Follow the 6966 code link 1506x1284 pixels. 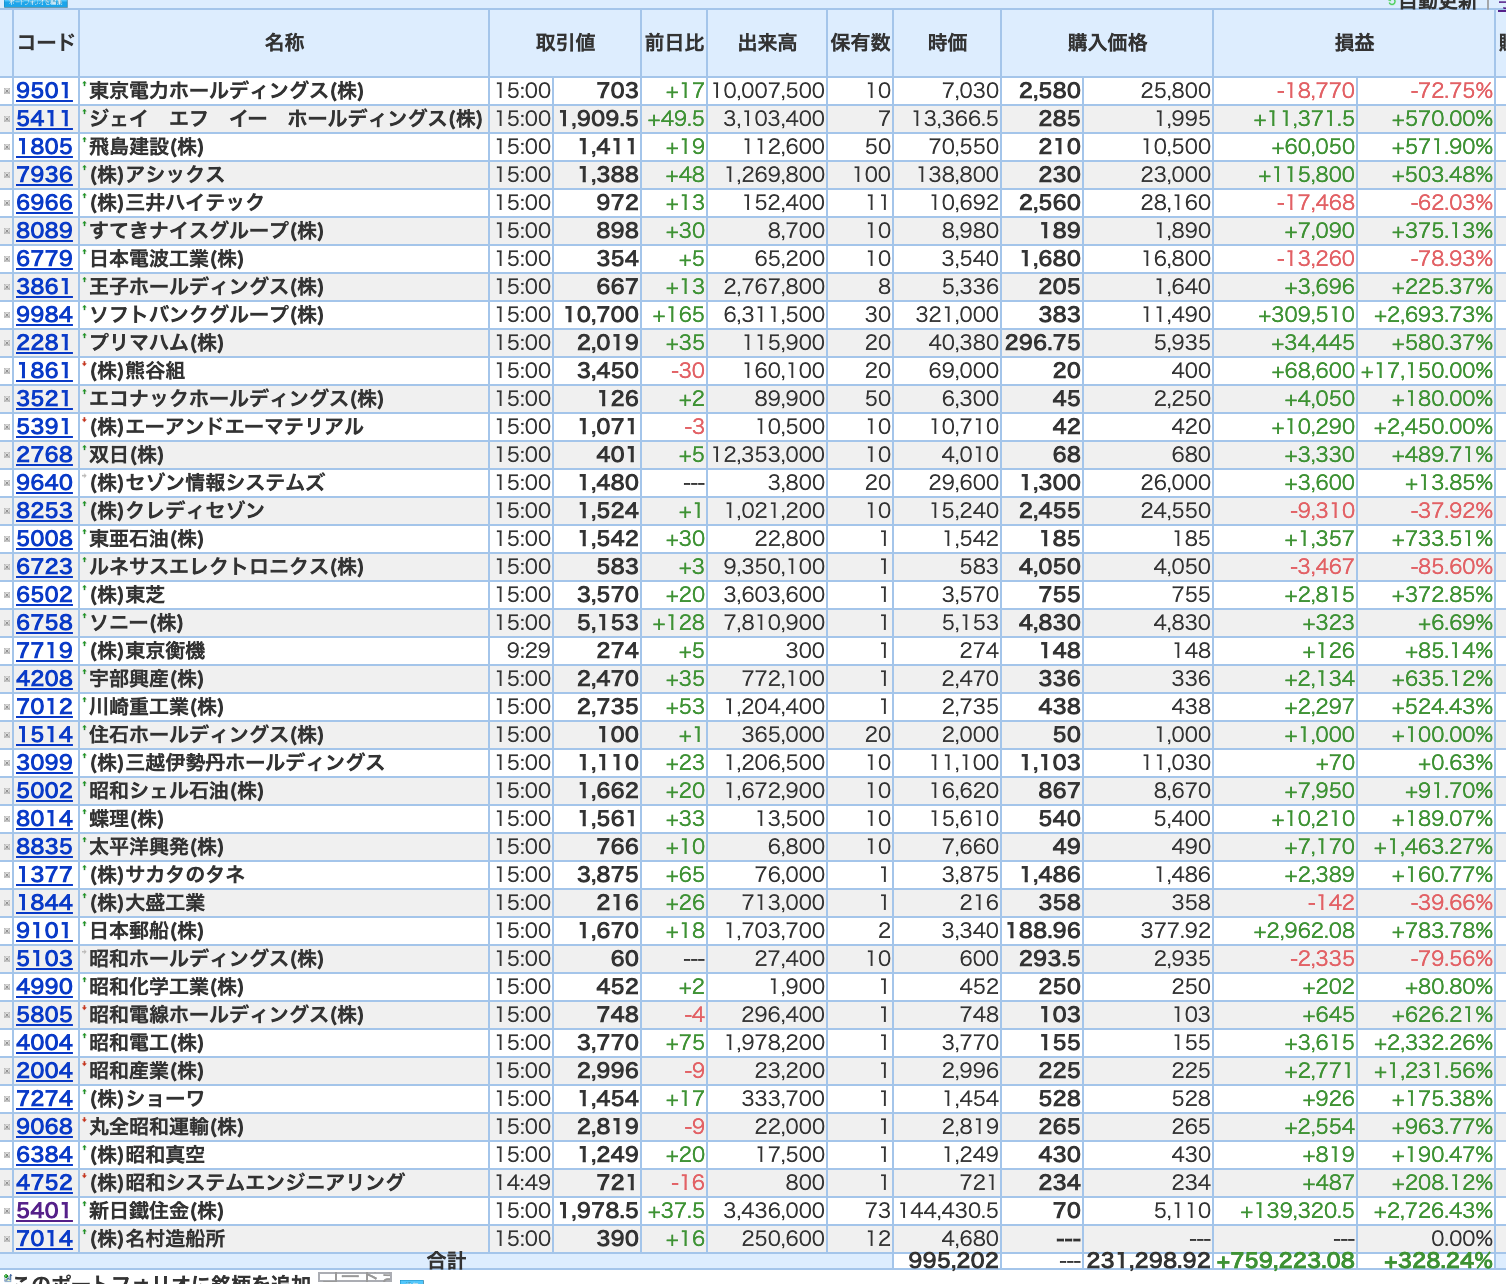click(44, 203)
